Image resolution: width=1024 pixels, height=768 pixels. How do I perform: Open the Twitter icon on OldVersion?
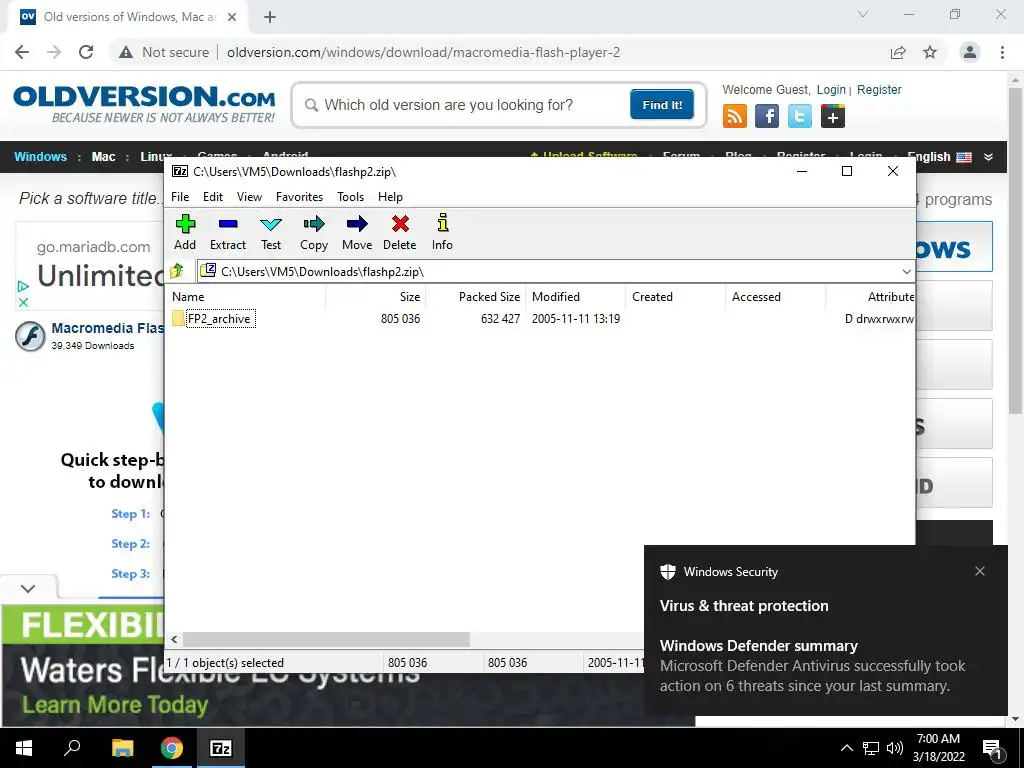tap(800, 116)
